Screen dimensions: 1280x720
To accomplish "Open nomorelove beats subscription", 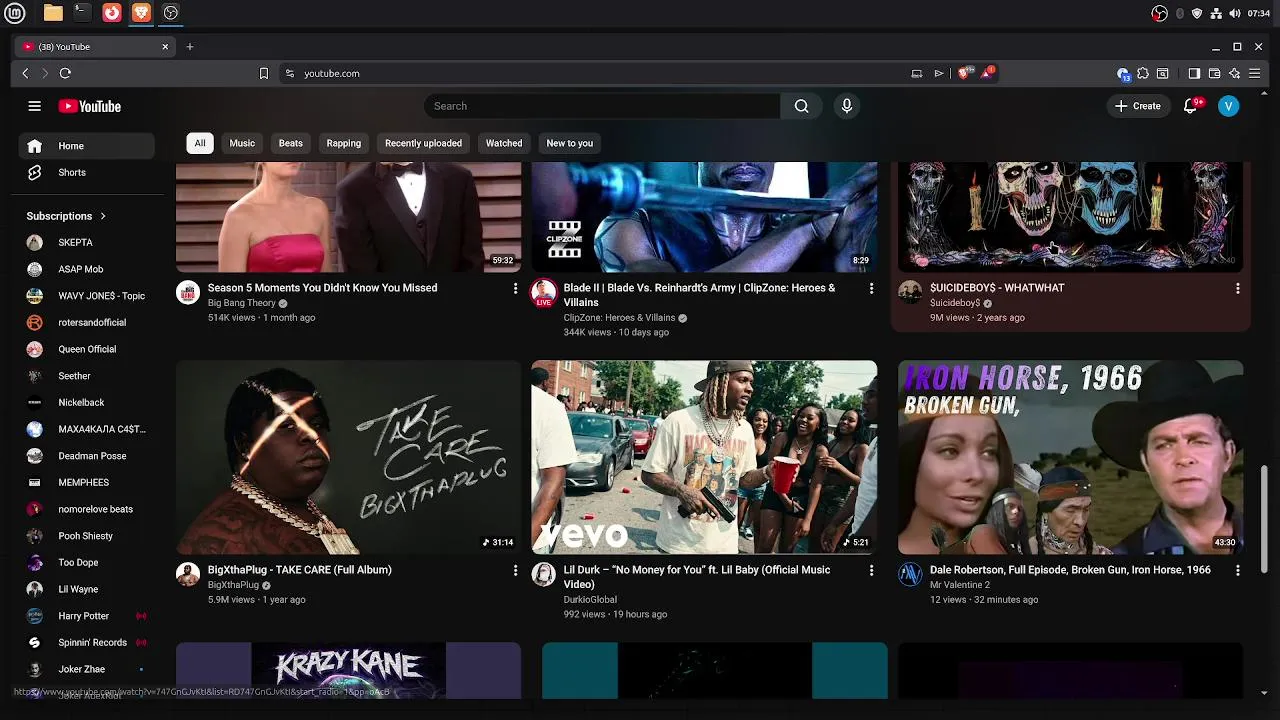I will click(86, 509).
